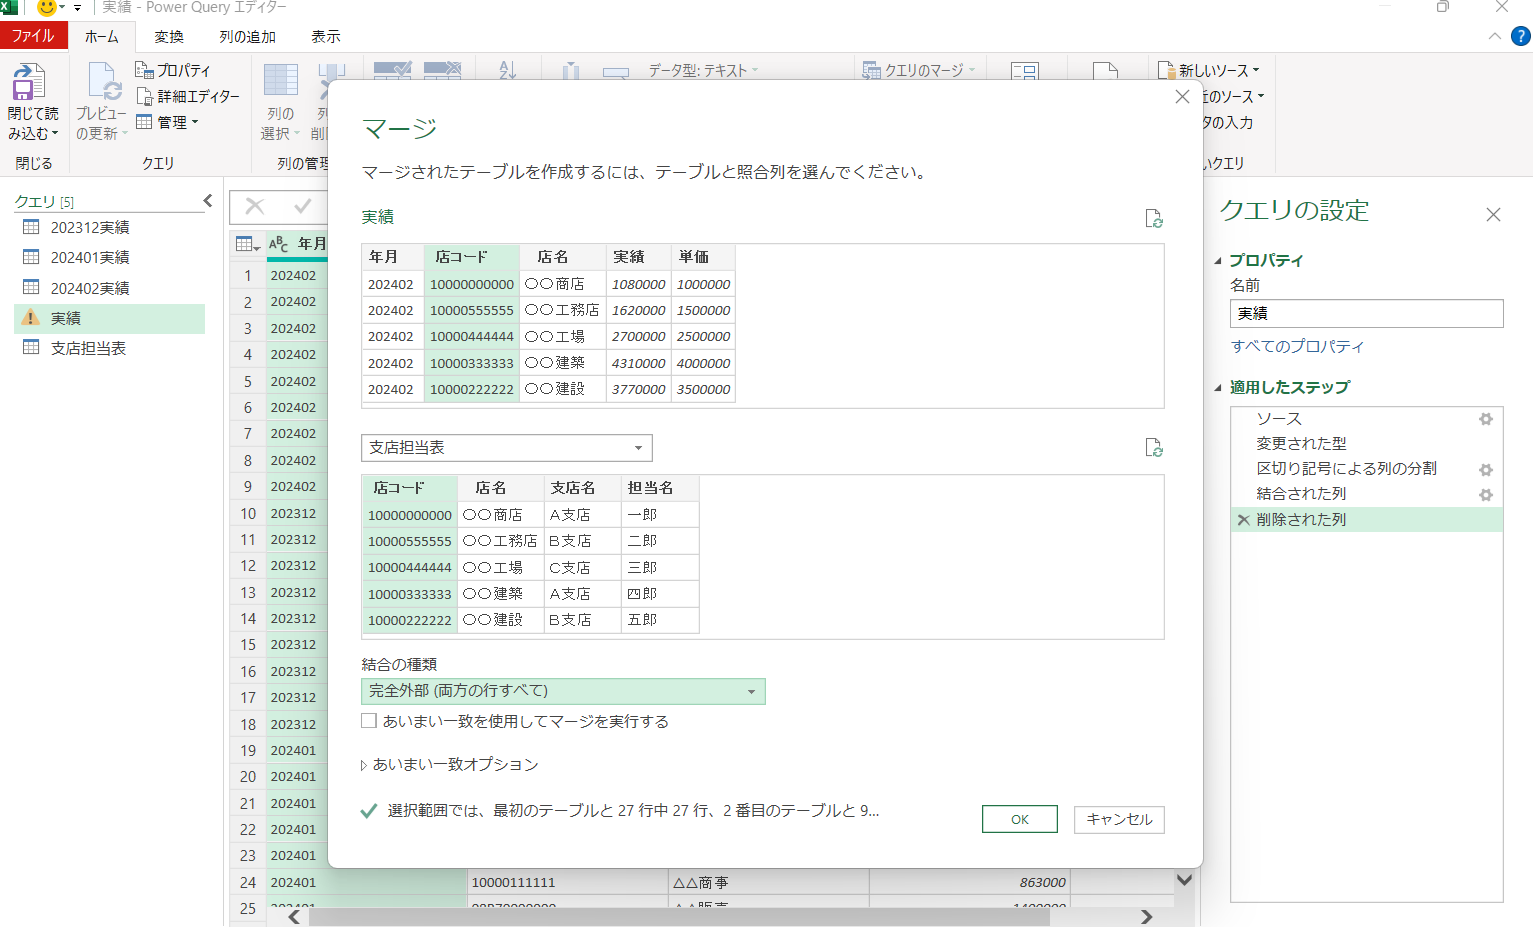
Task: Enable あいまい一致を使用してマージを実行する
Action: tap(369, 720)
